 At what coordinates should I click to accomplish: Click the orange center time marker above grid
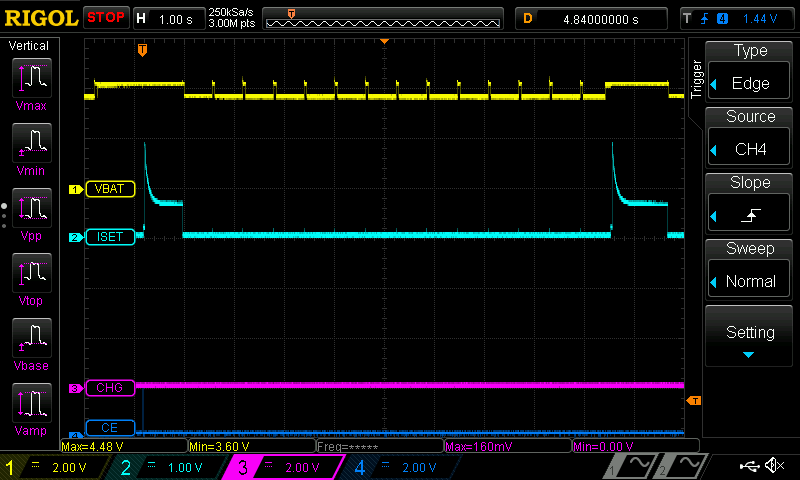pyautogui.click(x=385, y=41)
